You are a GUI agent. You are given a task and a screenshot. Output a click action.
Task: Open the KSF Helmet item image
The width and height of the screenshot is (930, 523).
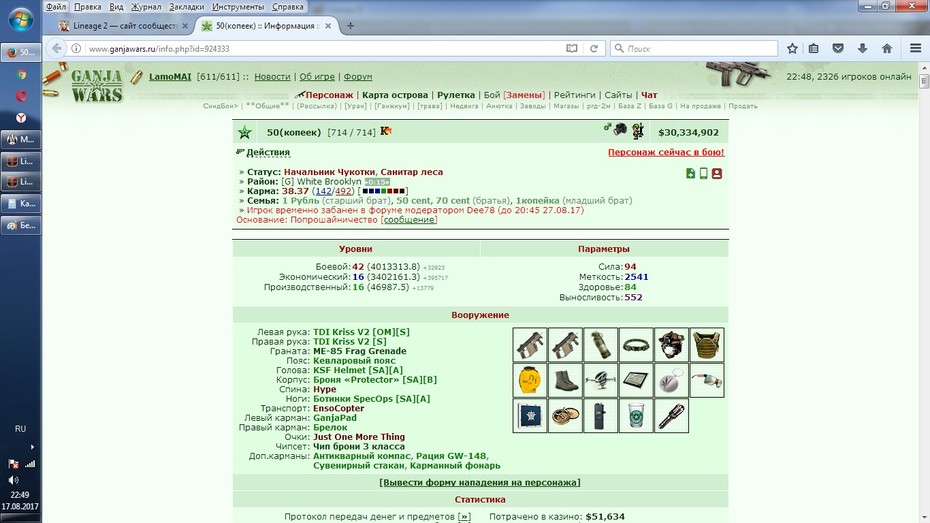[x=671, y=345]
